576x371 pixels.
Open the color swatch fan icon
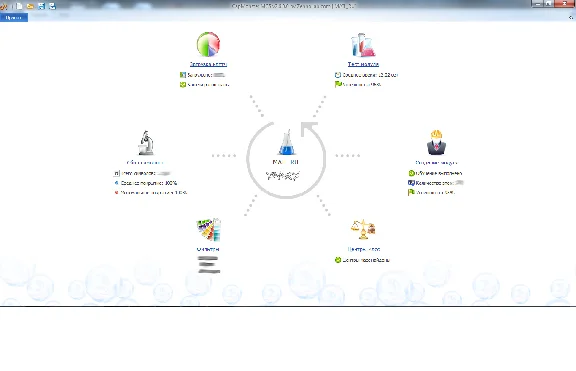click(x=209, y=230)
